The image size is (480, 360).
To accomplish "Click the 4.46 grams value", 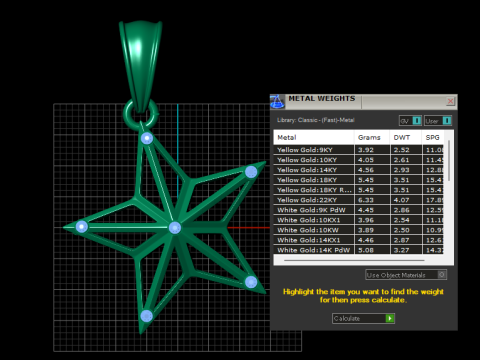I will coord(366,240).
